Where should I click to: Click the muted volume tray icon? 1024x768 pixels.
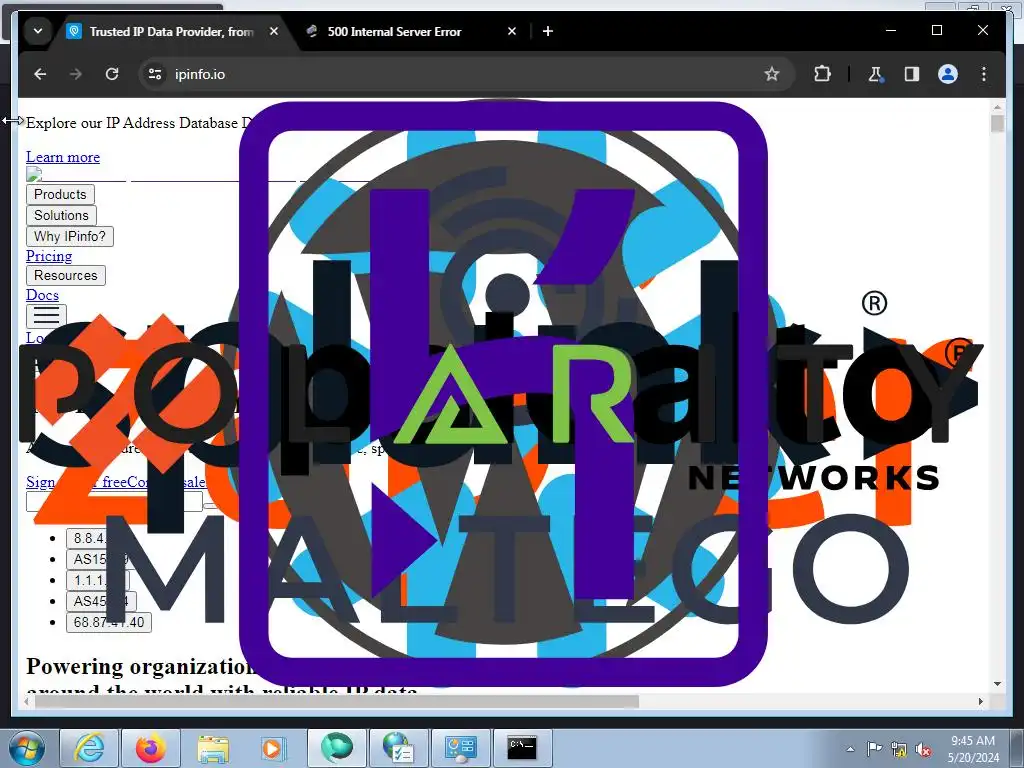coord(923,749)
